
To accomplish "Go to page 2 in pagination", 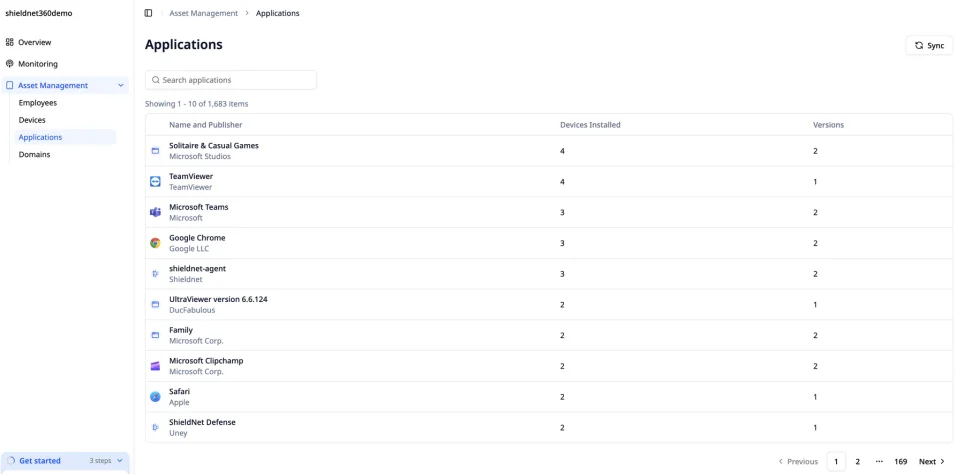I will click(858, 461).
